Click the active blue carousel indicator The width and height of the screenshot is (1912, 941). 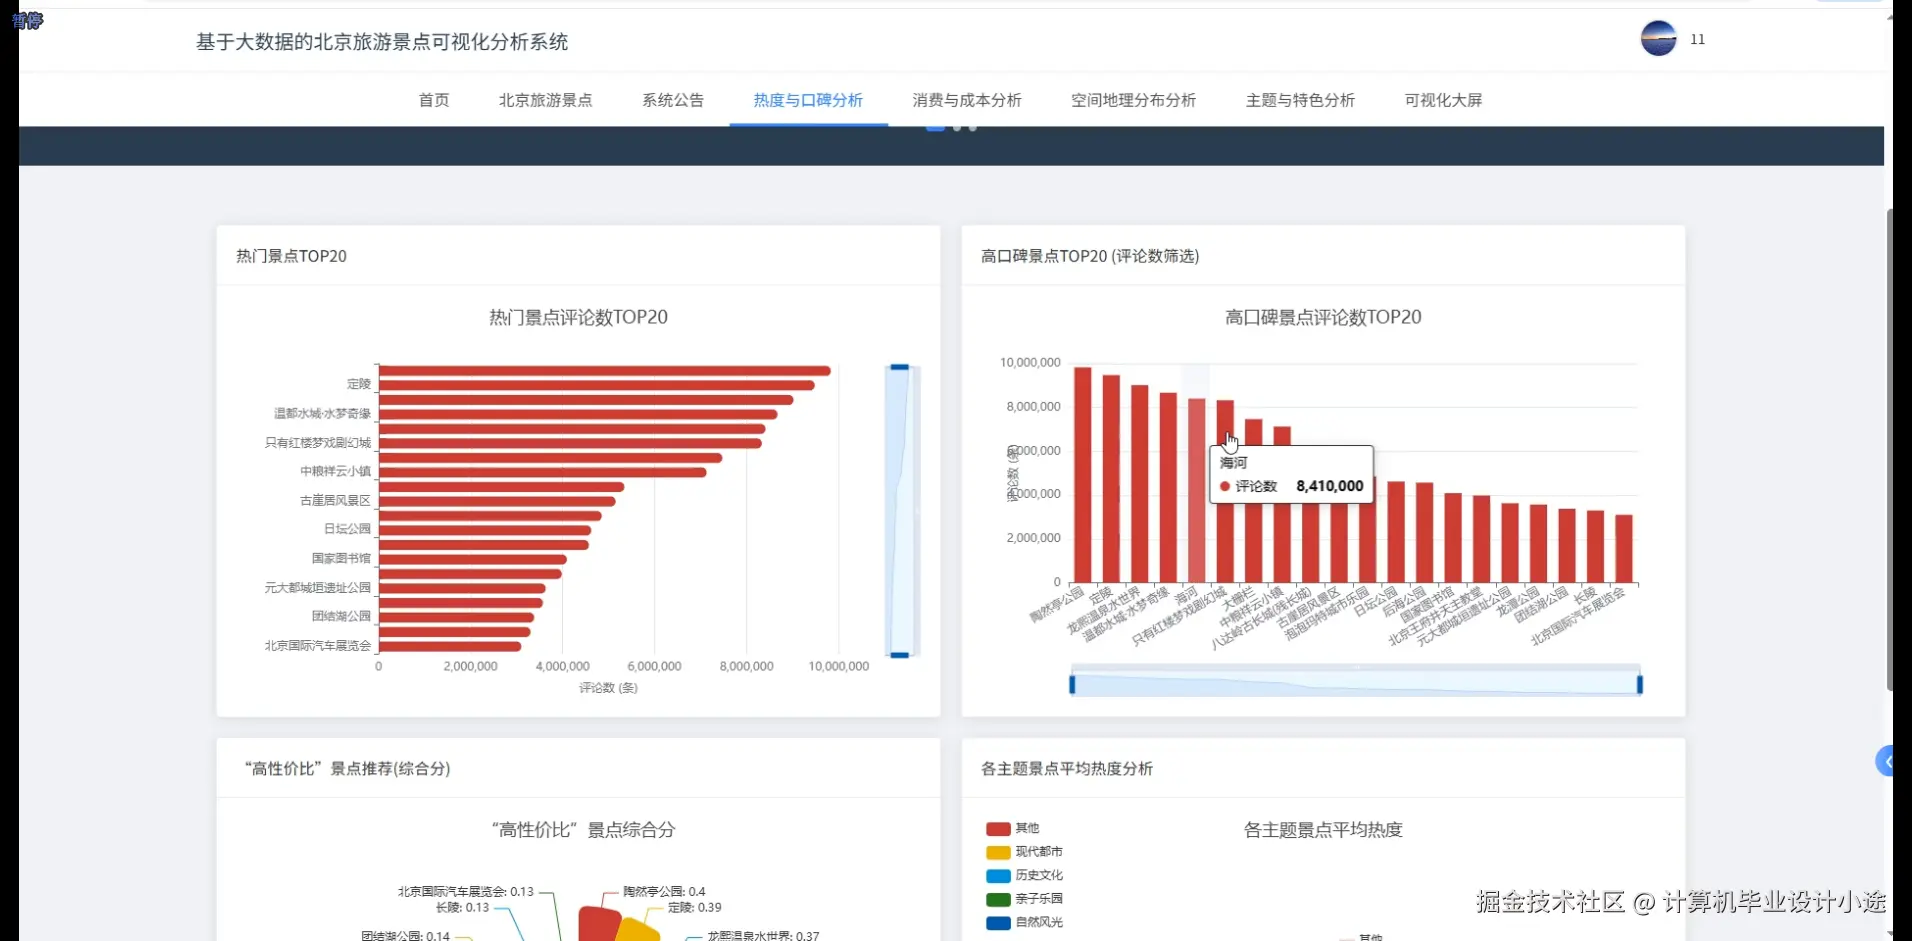(936, 127)
